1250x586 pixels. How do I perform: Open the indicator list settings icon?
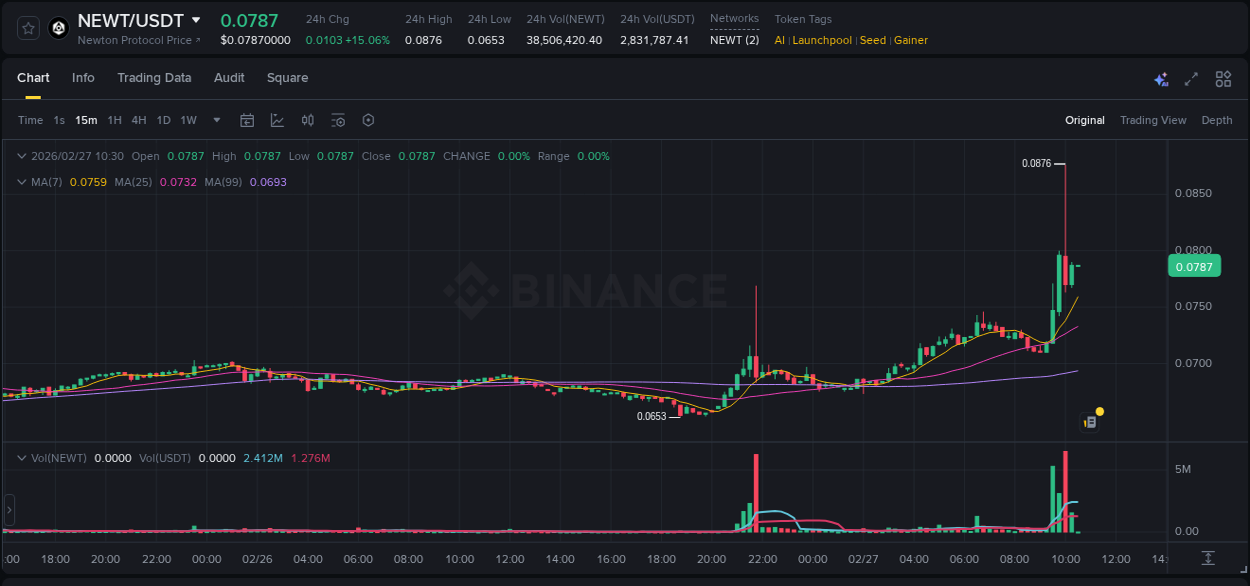click(338, 120)
